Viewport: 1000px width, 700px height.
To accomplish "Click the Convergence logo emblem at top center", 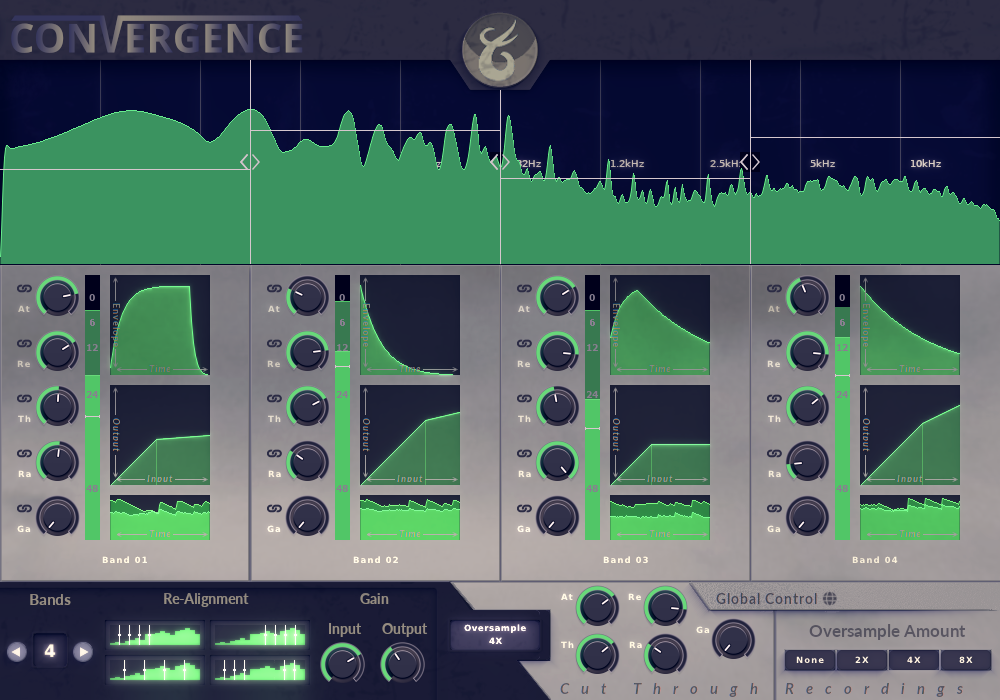I will (500, 50).
